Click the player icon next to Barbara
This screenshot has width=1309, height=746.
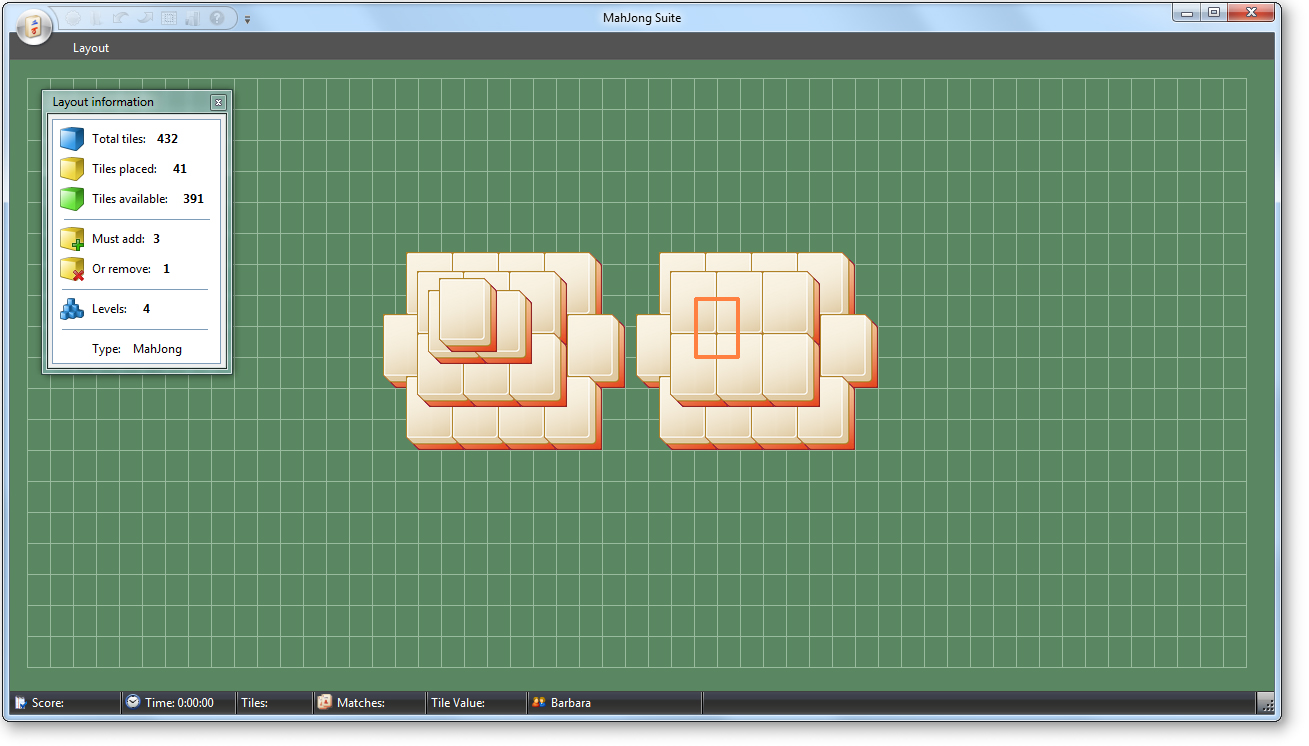click(x=540, y=702)
